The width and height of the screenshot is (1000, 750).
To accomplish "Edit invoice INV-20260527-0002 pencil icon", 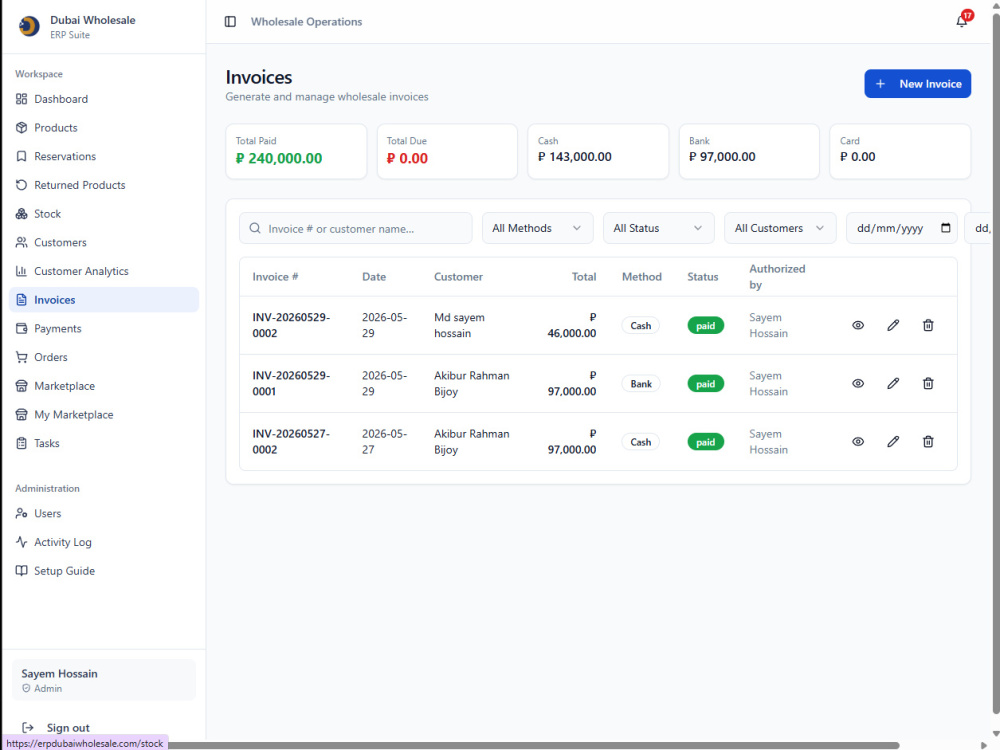I will (x=893, y=441).
